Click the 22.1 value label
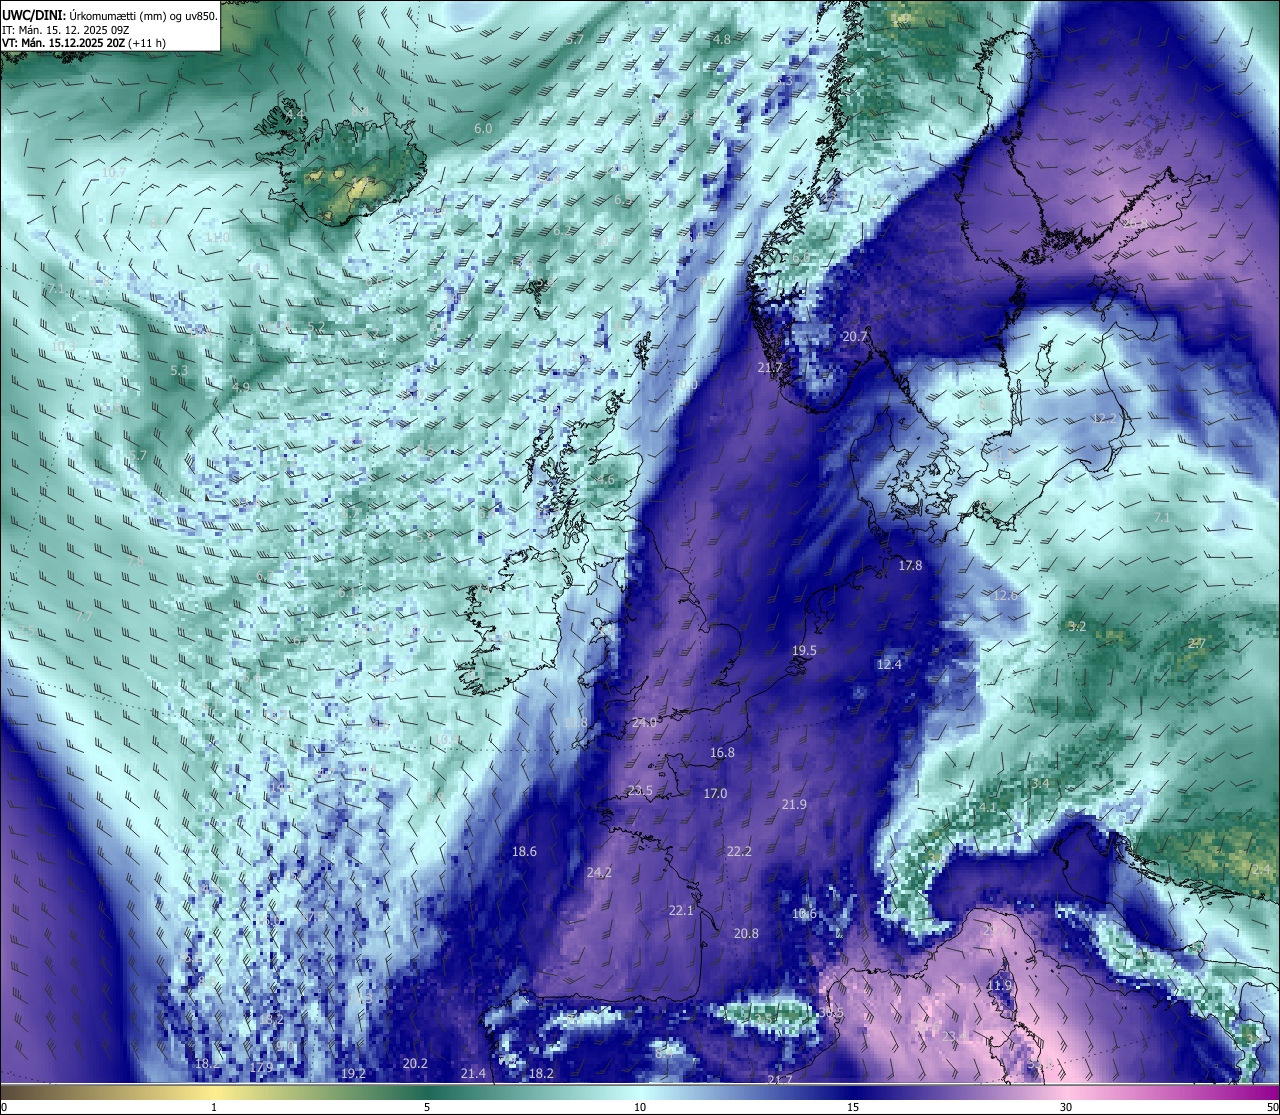 681,911
